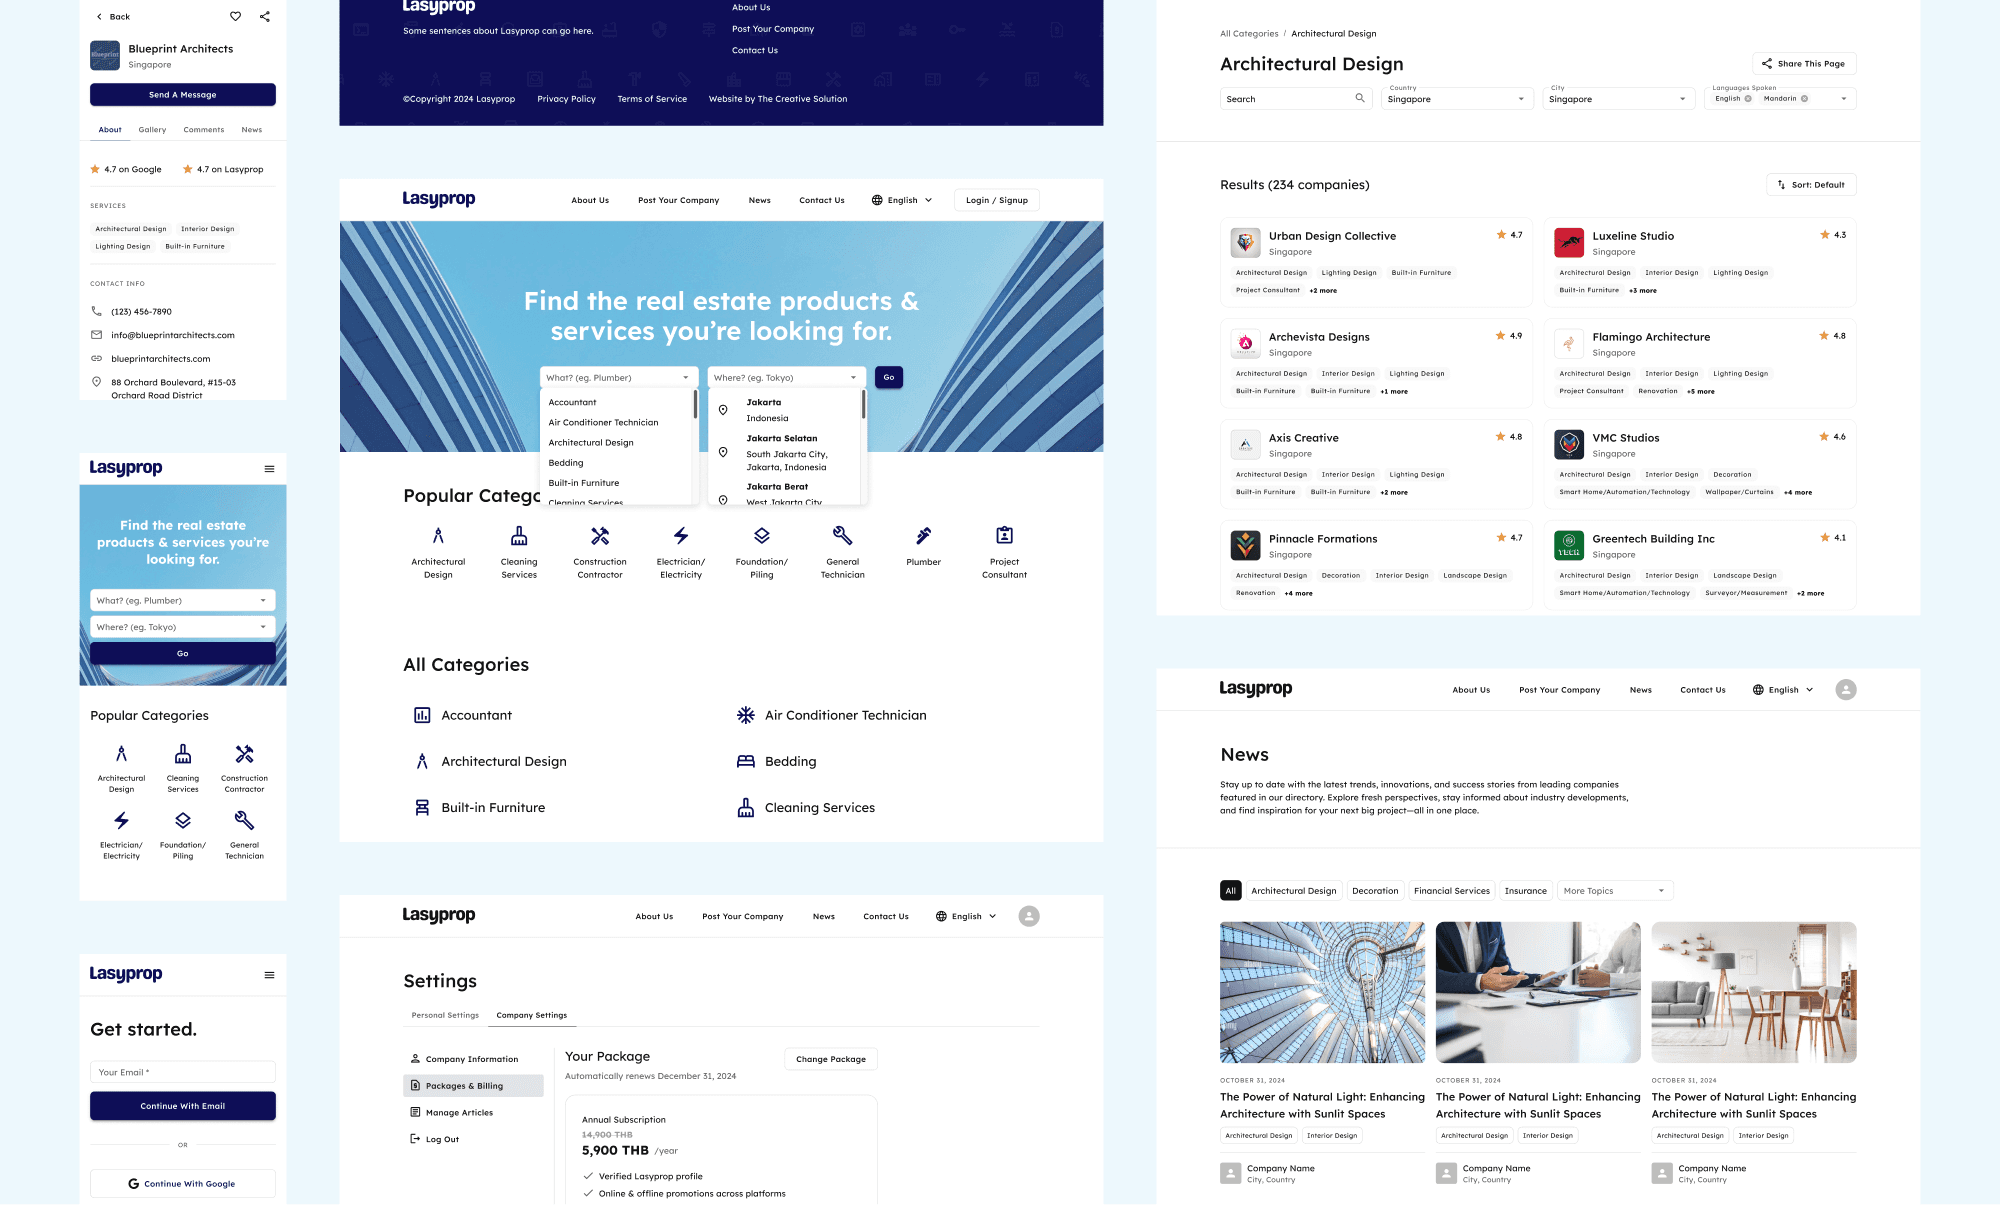Switch to the Personal Settings tab
Image resolution: width=2000 pixels, height=1205 pixels.
(x=445, y=1015)
